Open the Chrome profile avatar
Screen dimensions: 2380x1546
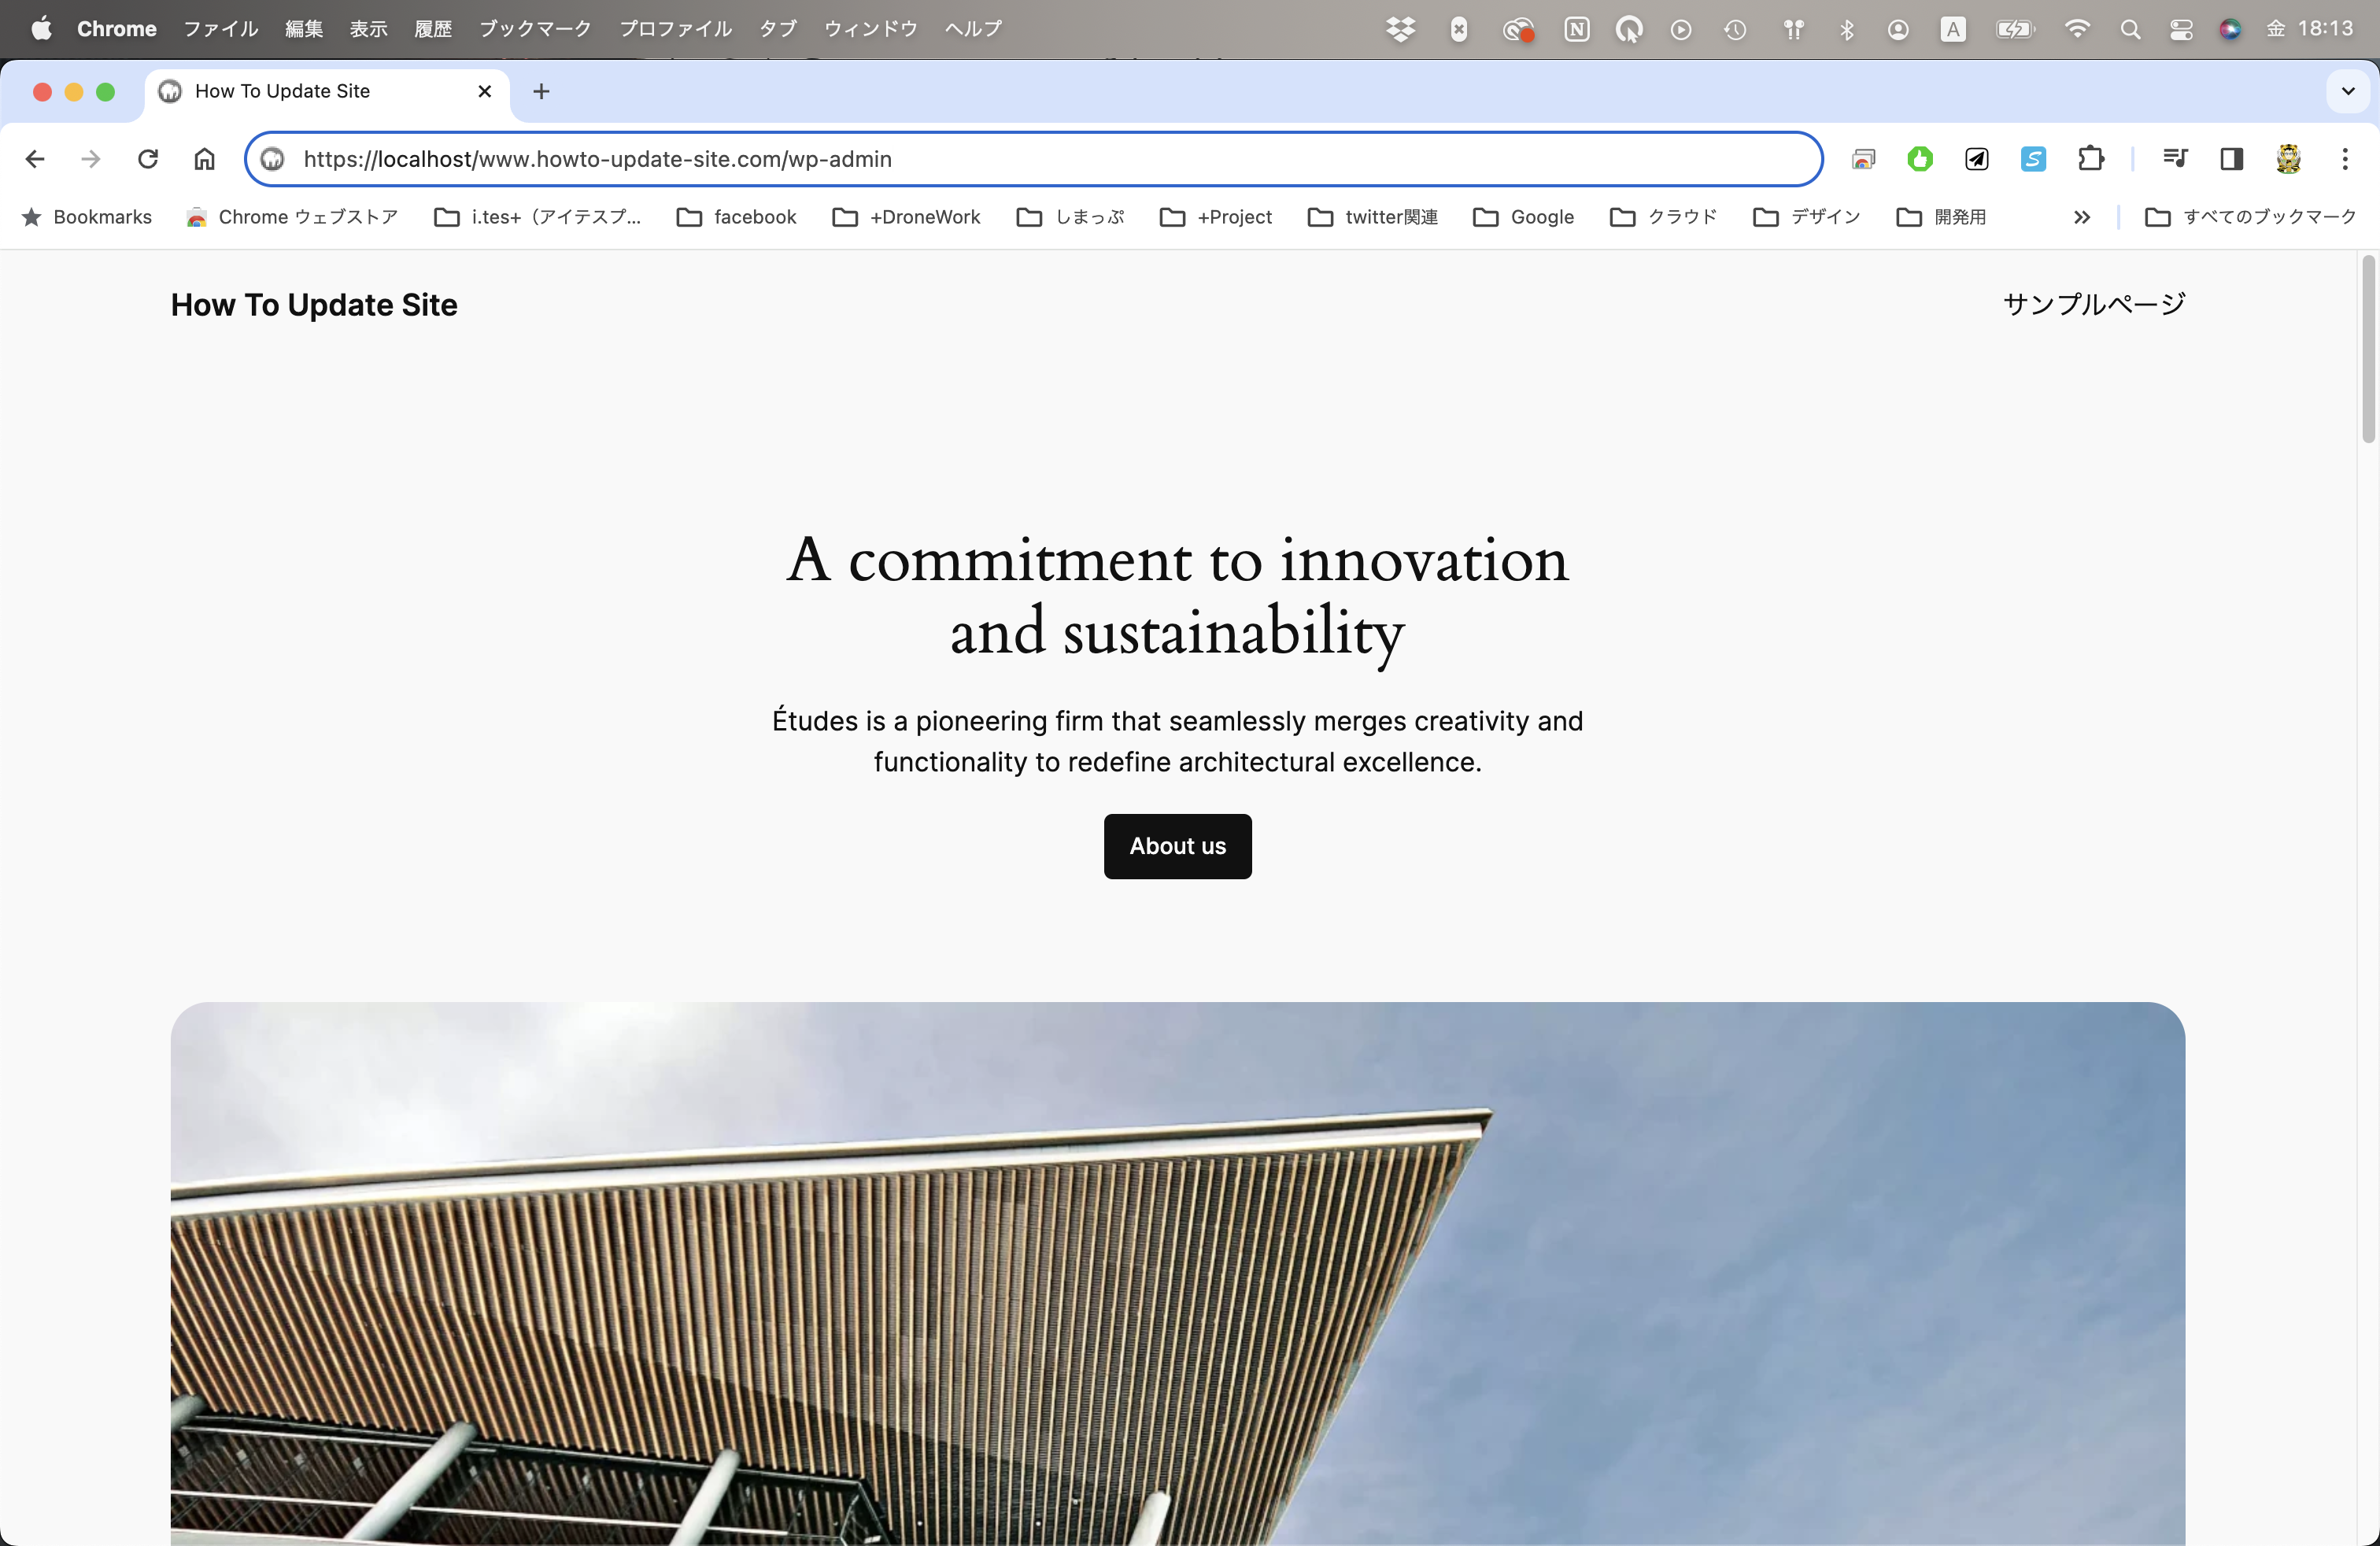[x=2288, y=159]
